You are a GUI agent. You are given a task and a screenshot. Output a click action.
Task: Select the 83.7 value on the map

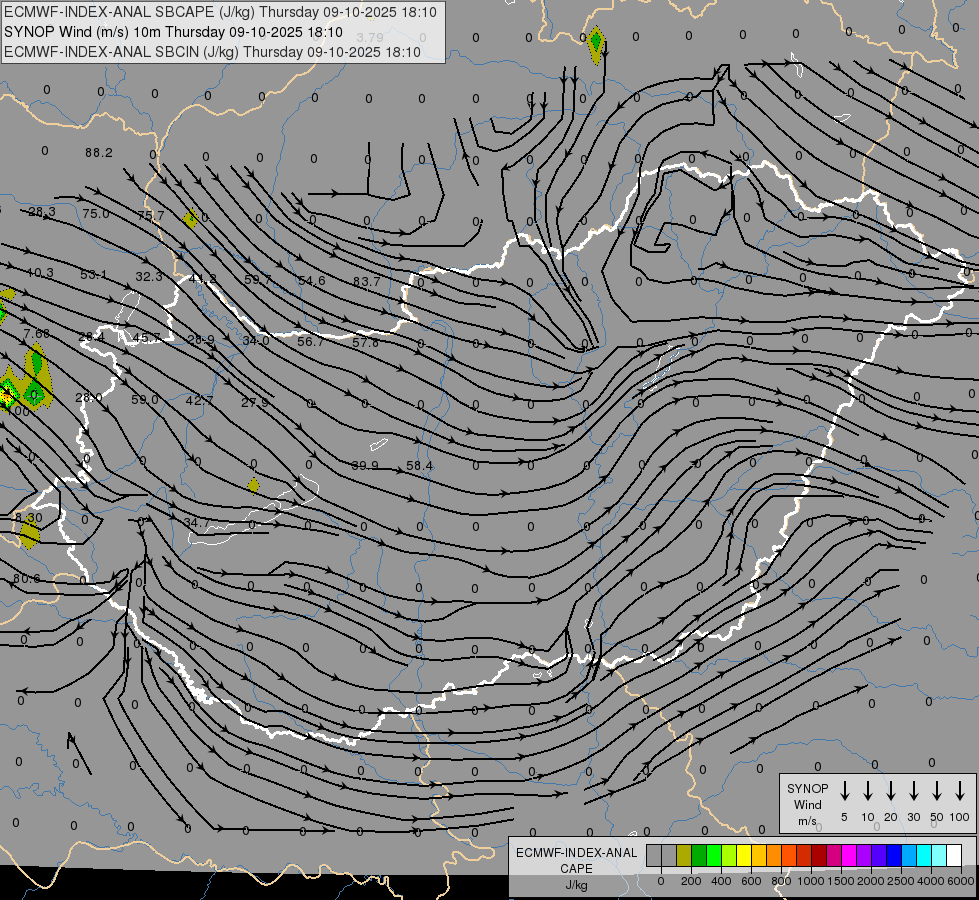[366, 282]
